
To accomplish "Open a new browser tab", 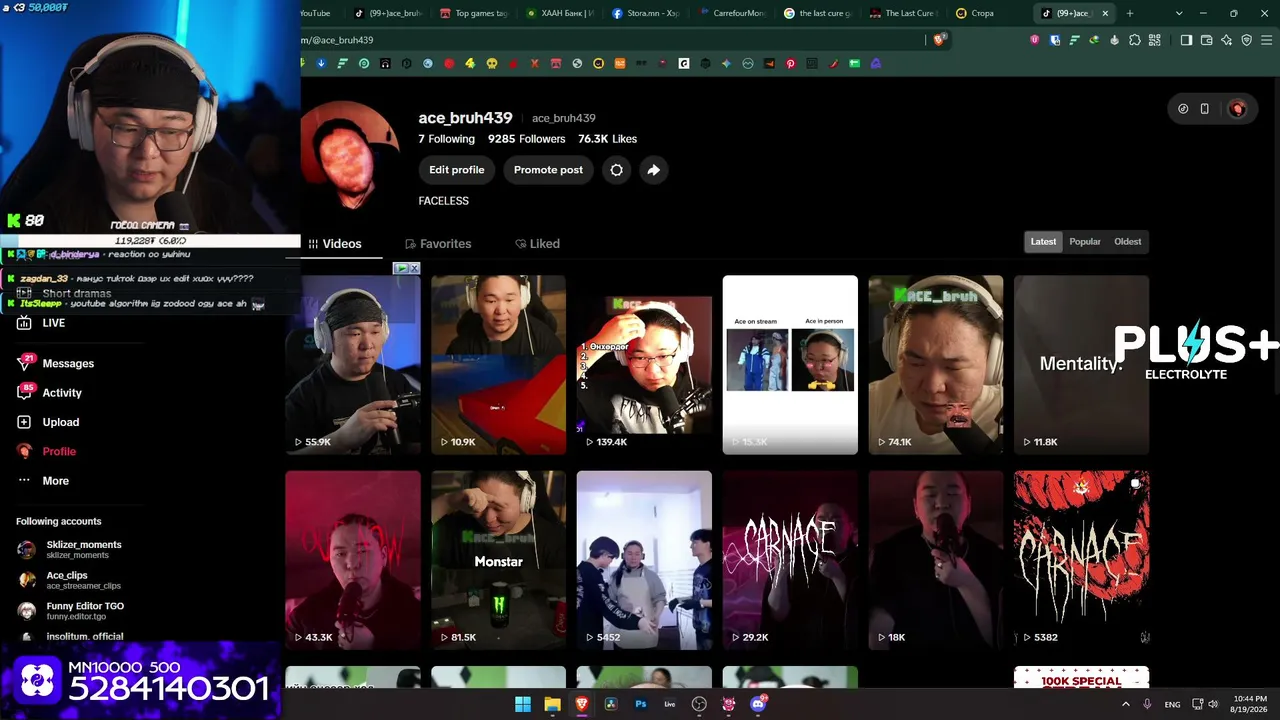I will [1130, 13].
